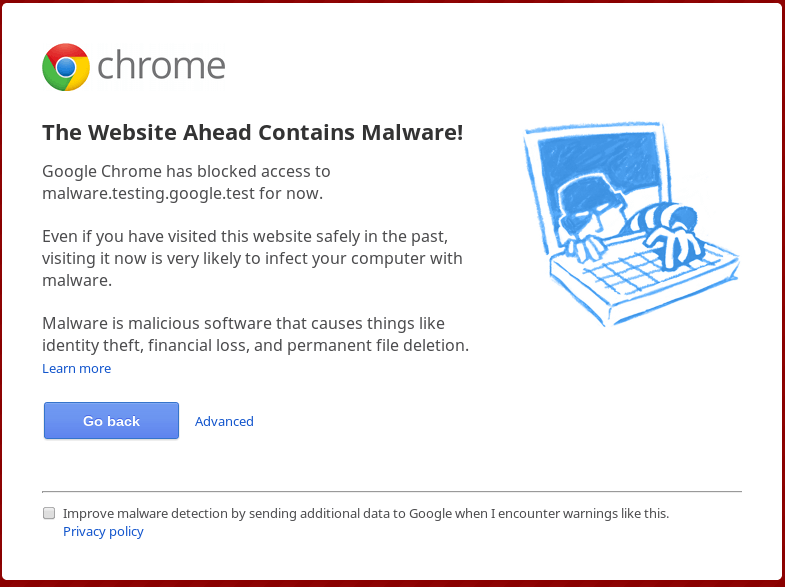Click the "Malware is malicious software" paragraph
Screen dimensions: 785x587
click(x=243, y=324)
